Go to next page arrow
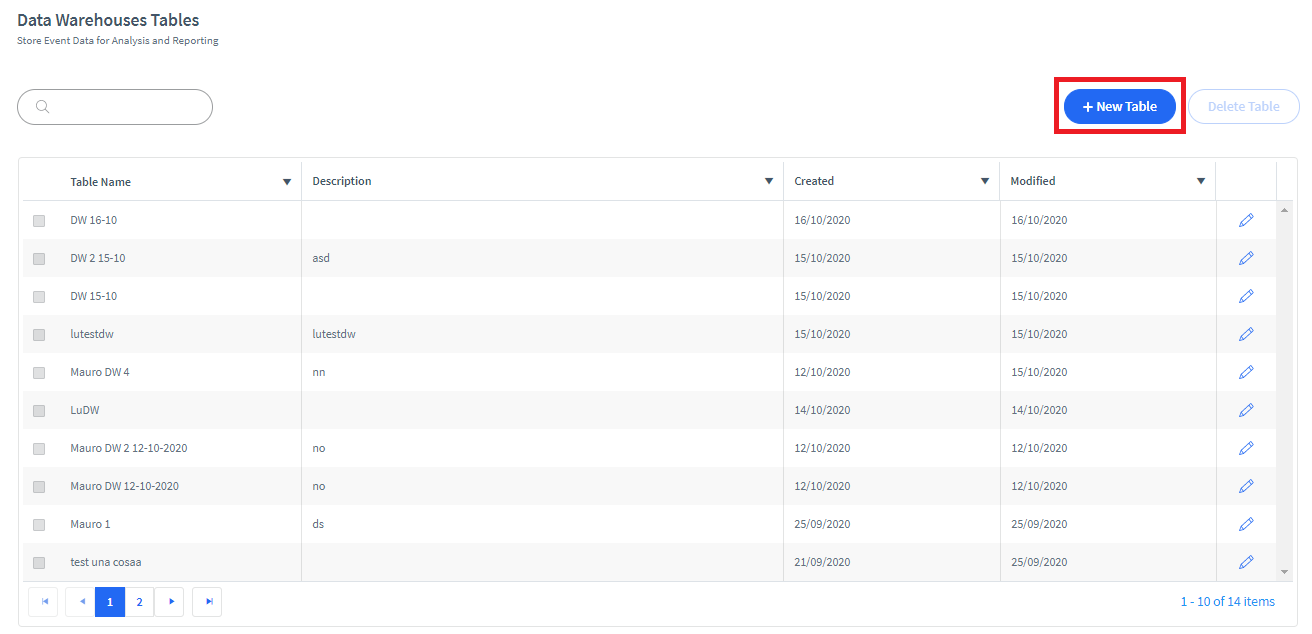 (170, 601)
